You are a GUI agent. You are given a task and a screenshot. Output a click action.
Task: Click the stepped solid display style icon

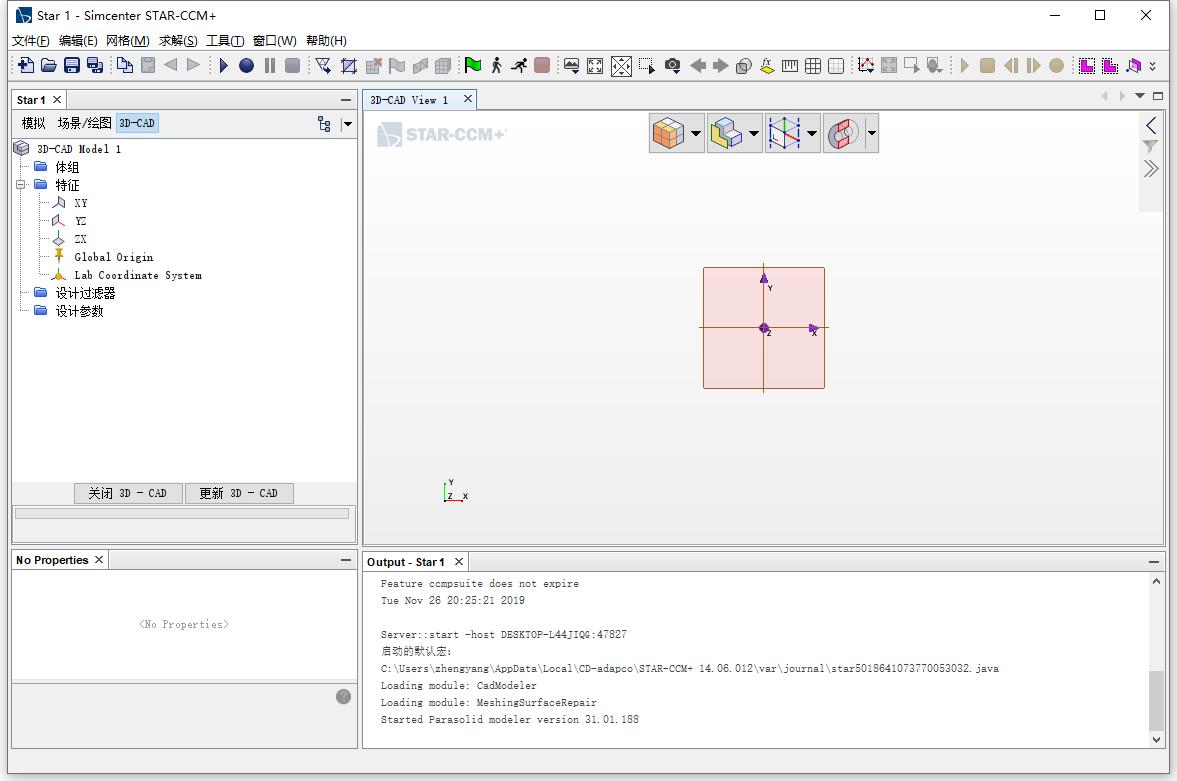pyautogui.click(x=726, y=134)
